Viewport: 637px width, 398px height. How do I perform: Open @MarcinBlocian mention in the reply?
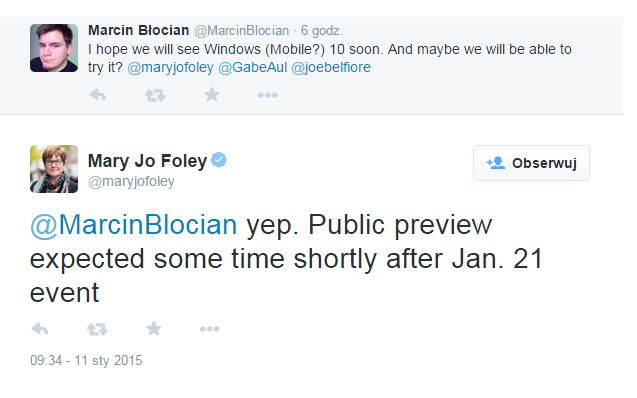(134, 225)
